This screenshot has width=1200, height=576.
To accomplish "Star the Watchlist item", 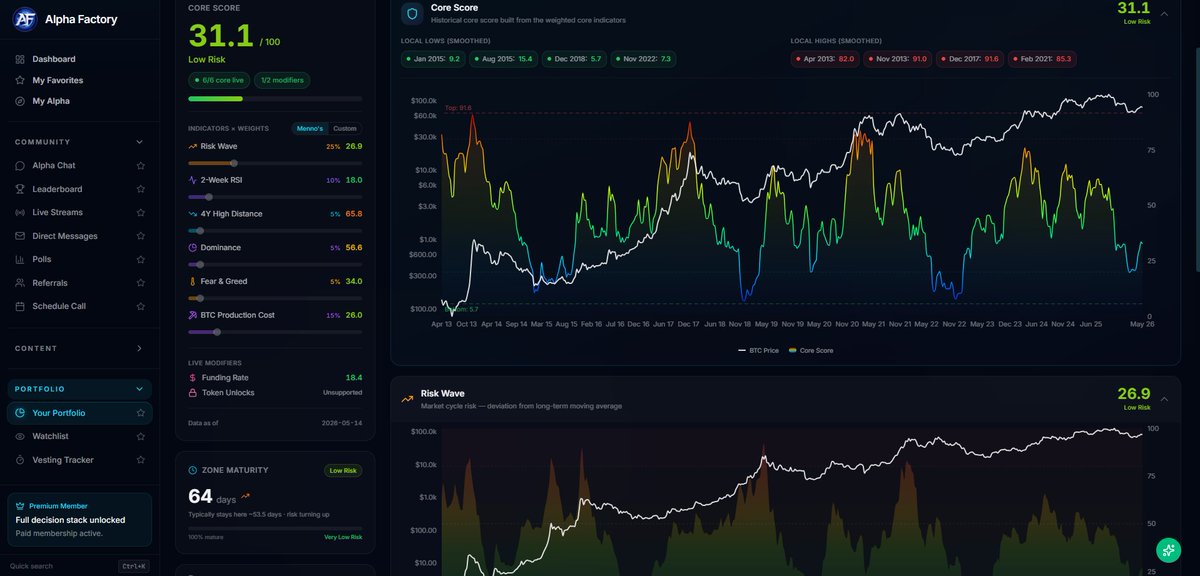I will 140,436.
